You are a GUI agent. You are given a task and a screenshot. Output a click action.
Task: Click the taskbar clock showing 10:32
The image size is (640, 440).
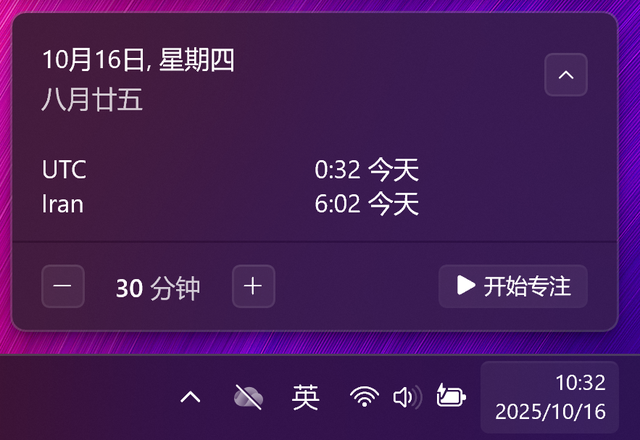[x=580, y=383]
